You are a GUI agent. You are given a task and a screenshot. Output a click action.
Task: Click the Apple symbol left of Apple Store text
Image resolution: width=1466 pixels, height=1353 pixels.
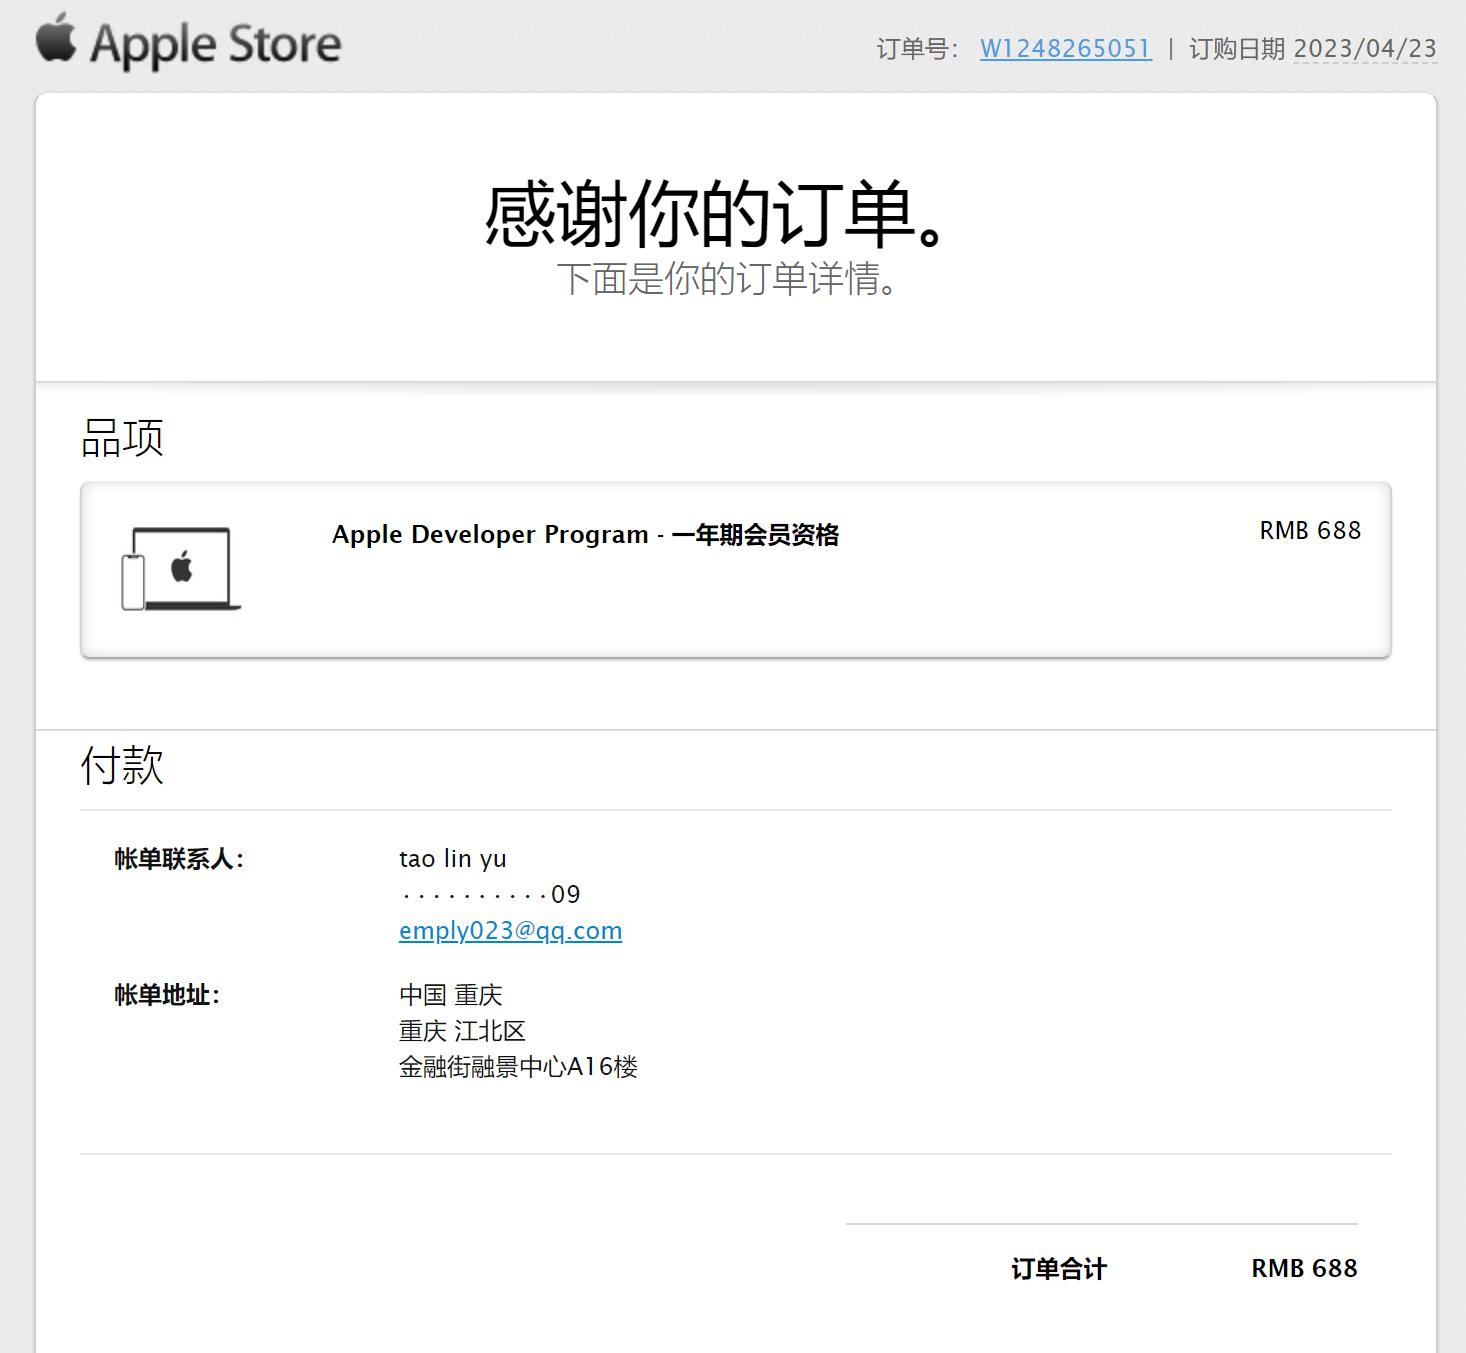(57, 42)
